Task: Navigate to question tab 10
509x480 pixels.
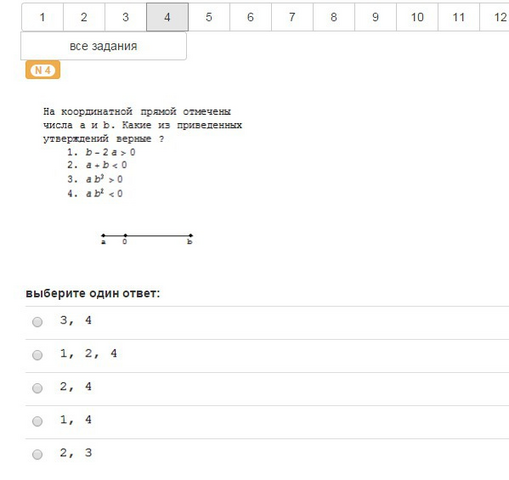Action: tap(417, 17)
